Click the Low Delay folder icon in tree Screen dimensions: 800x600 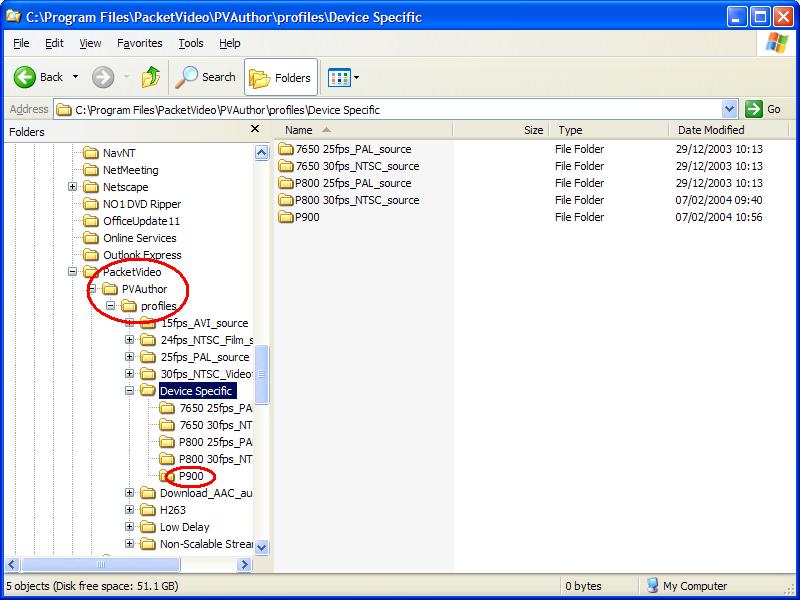[x=148, y=527]
